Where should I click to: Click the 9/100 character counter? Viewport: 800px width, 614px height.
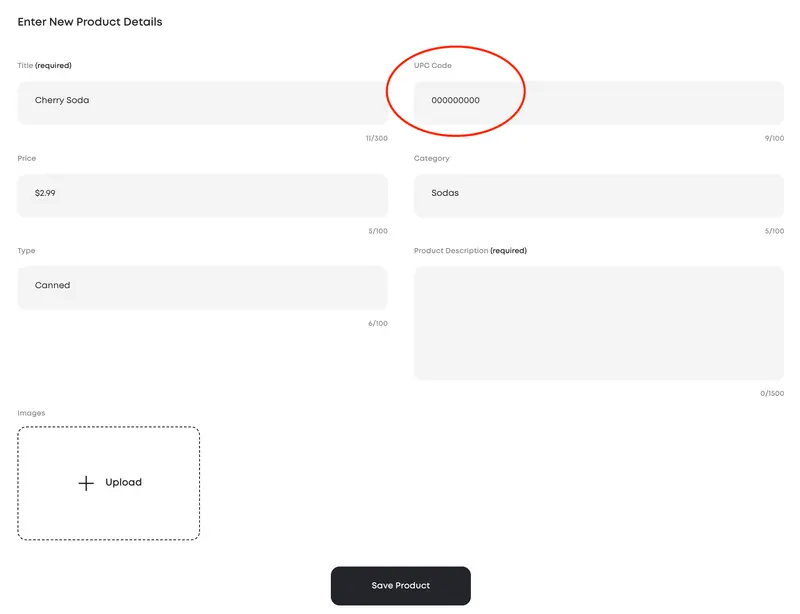pos(774,138)
